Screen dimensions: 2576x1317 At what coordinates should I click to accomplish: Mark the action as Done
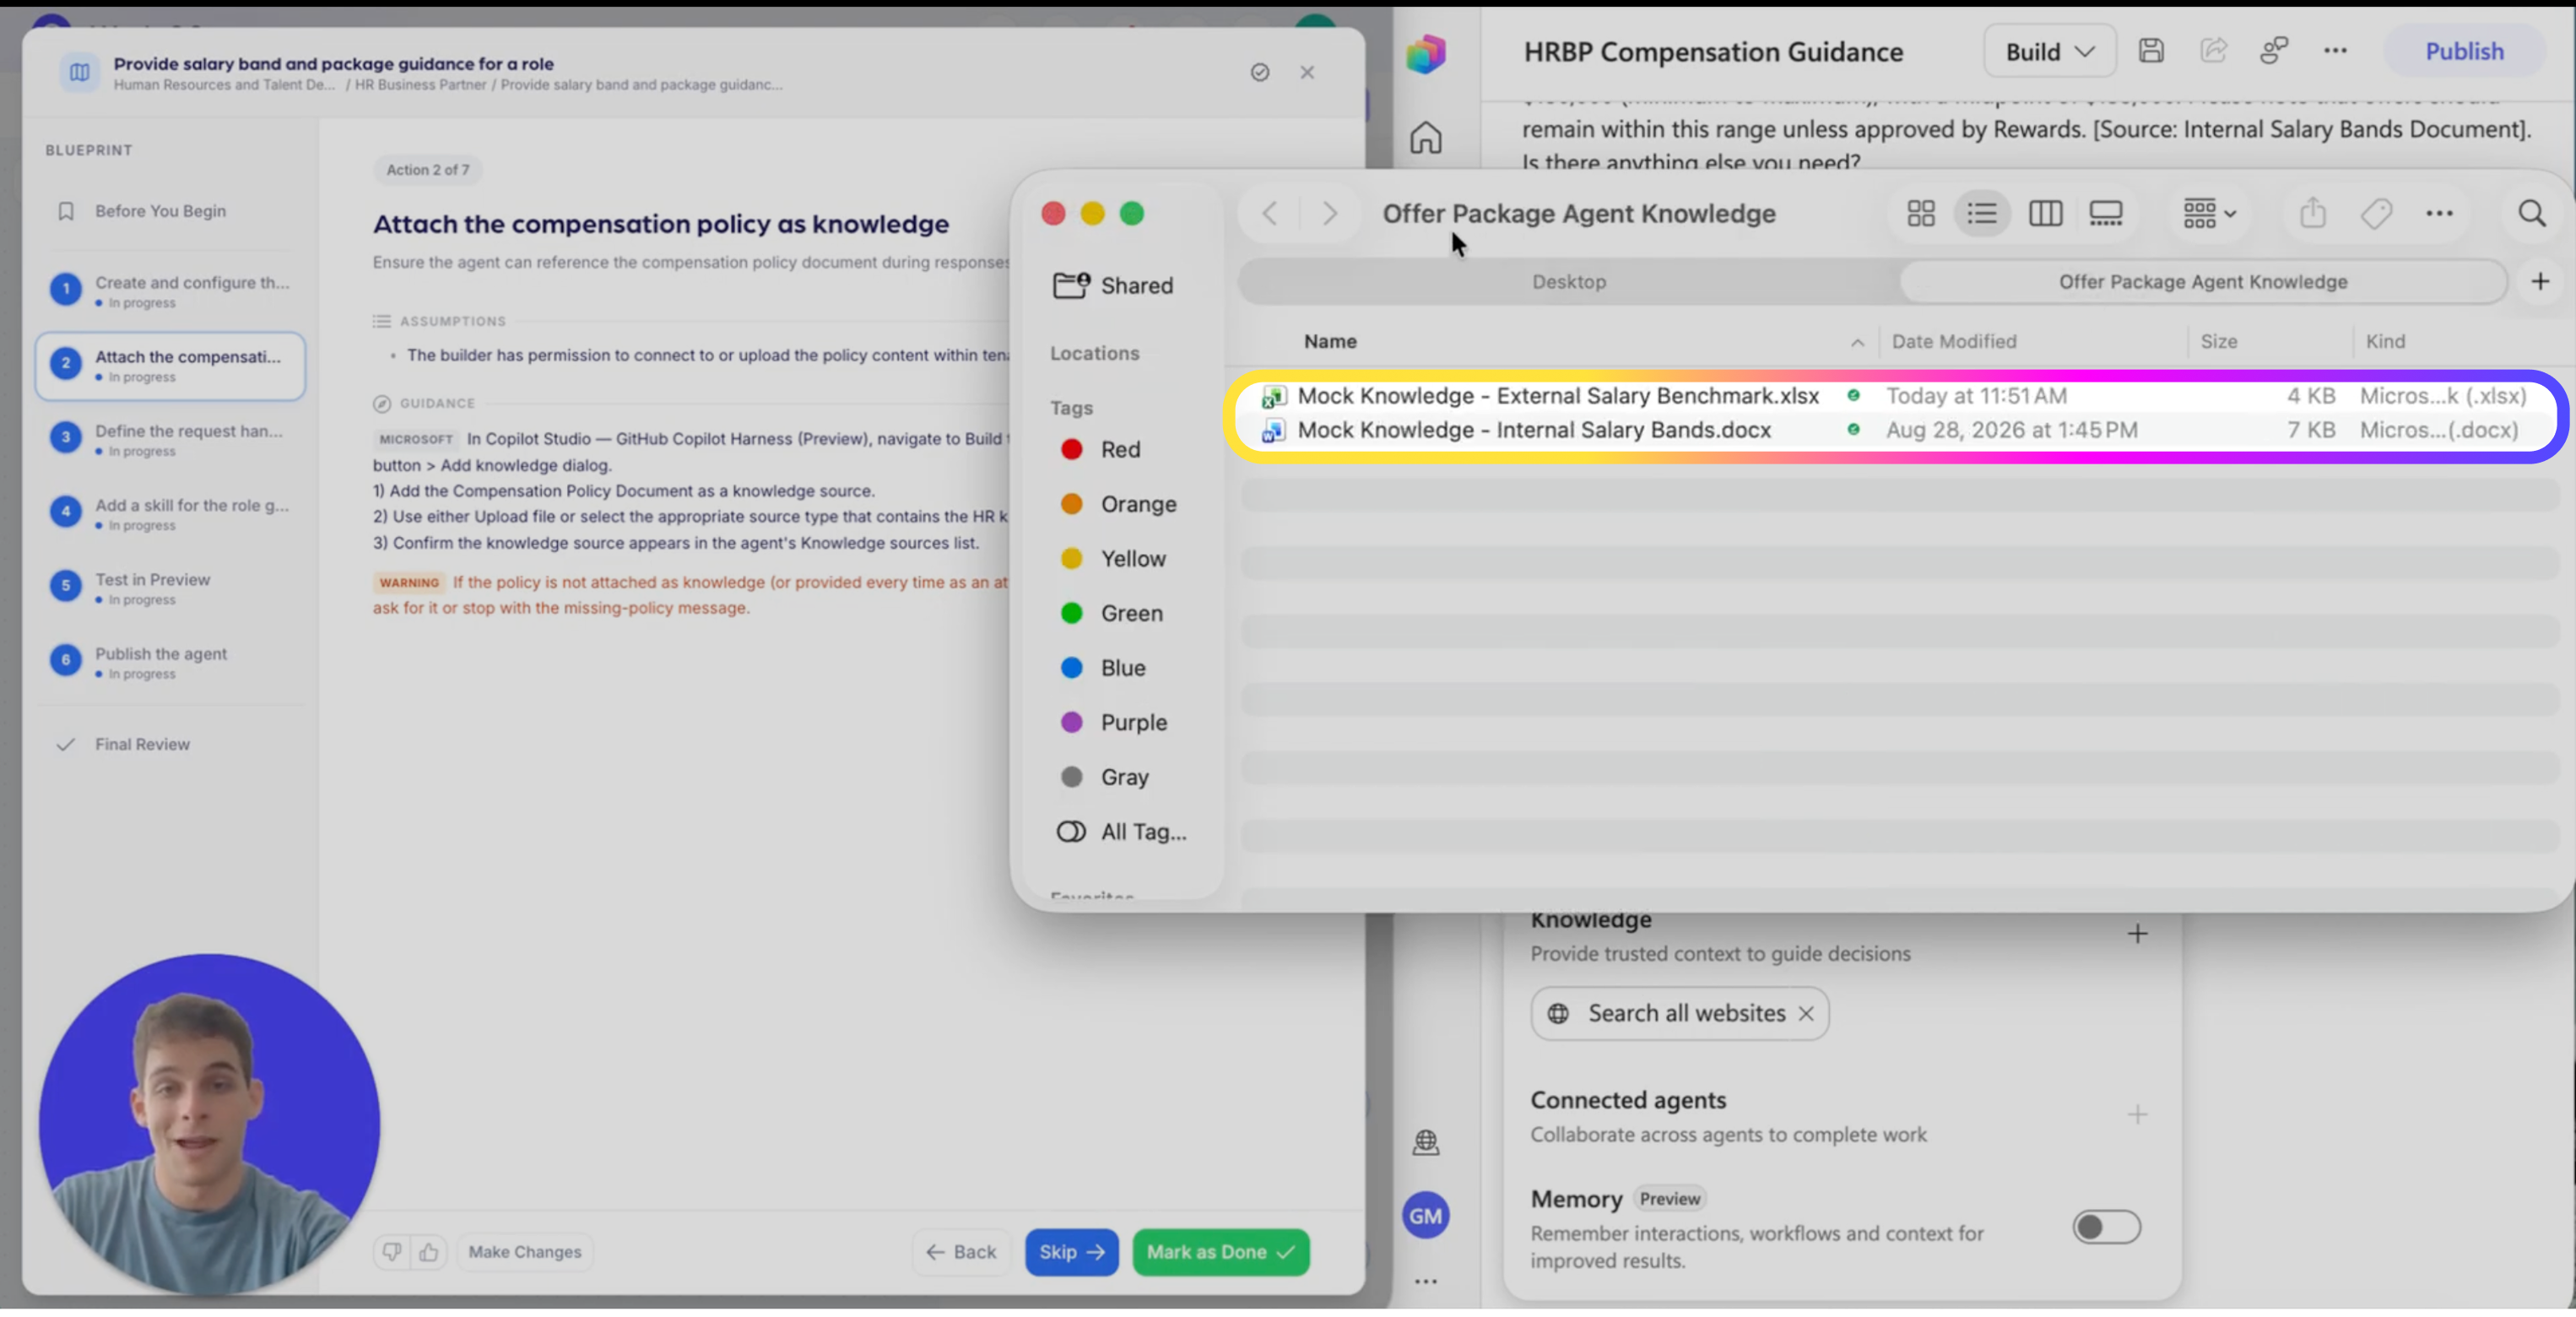(x=1220, y=1251)
